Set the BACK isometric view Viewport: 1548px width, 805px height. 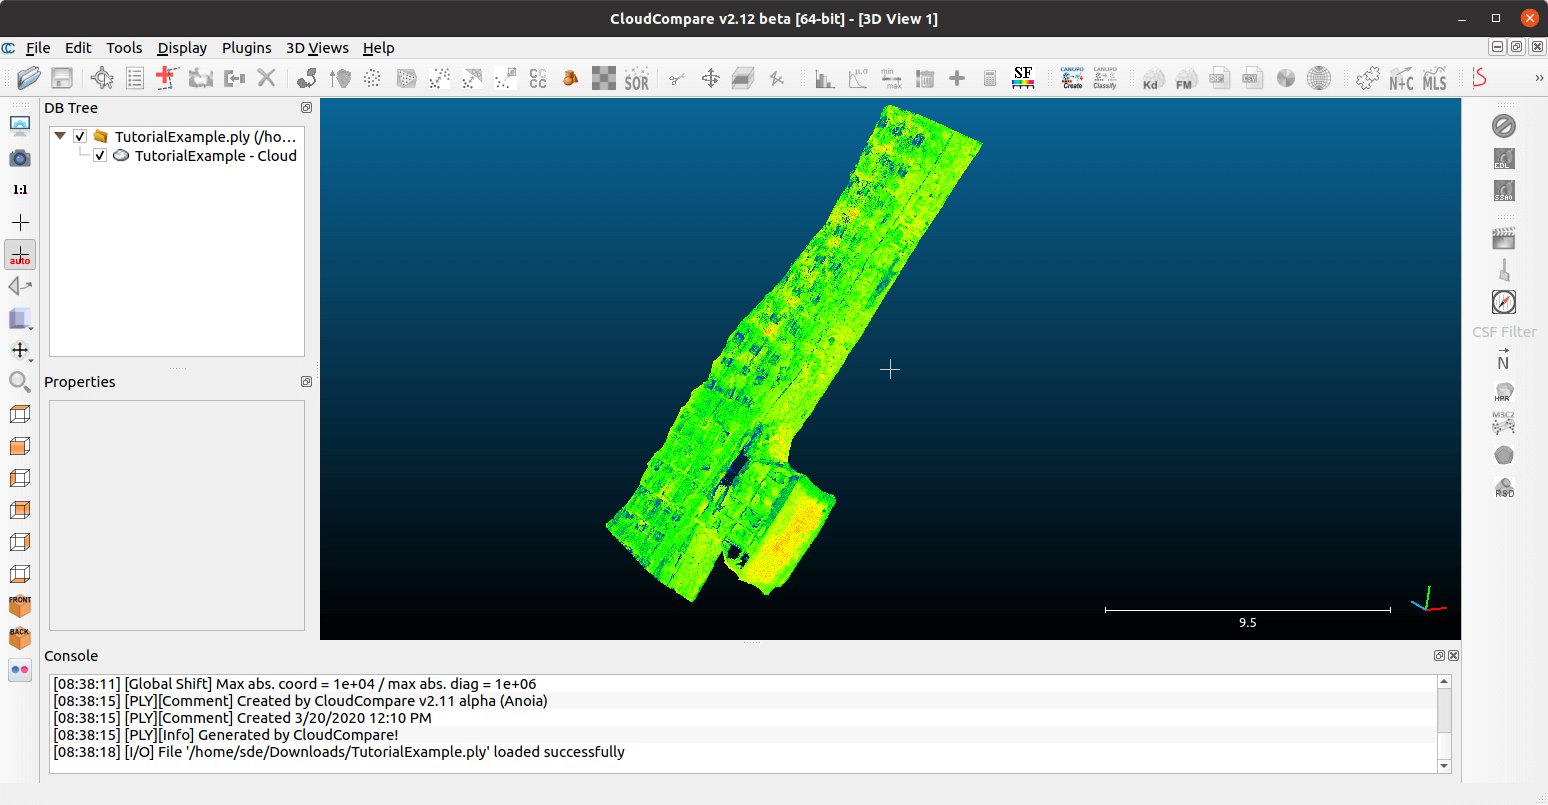[20, 638]
